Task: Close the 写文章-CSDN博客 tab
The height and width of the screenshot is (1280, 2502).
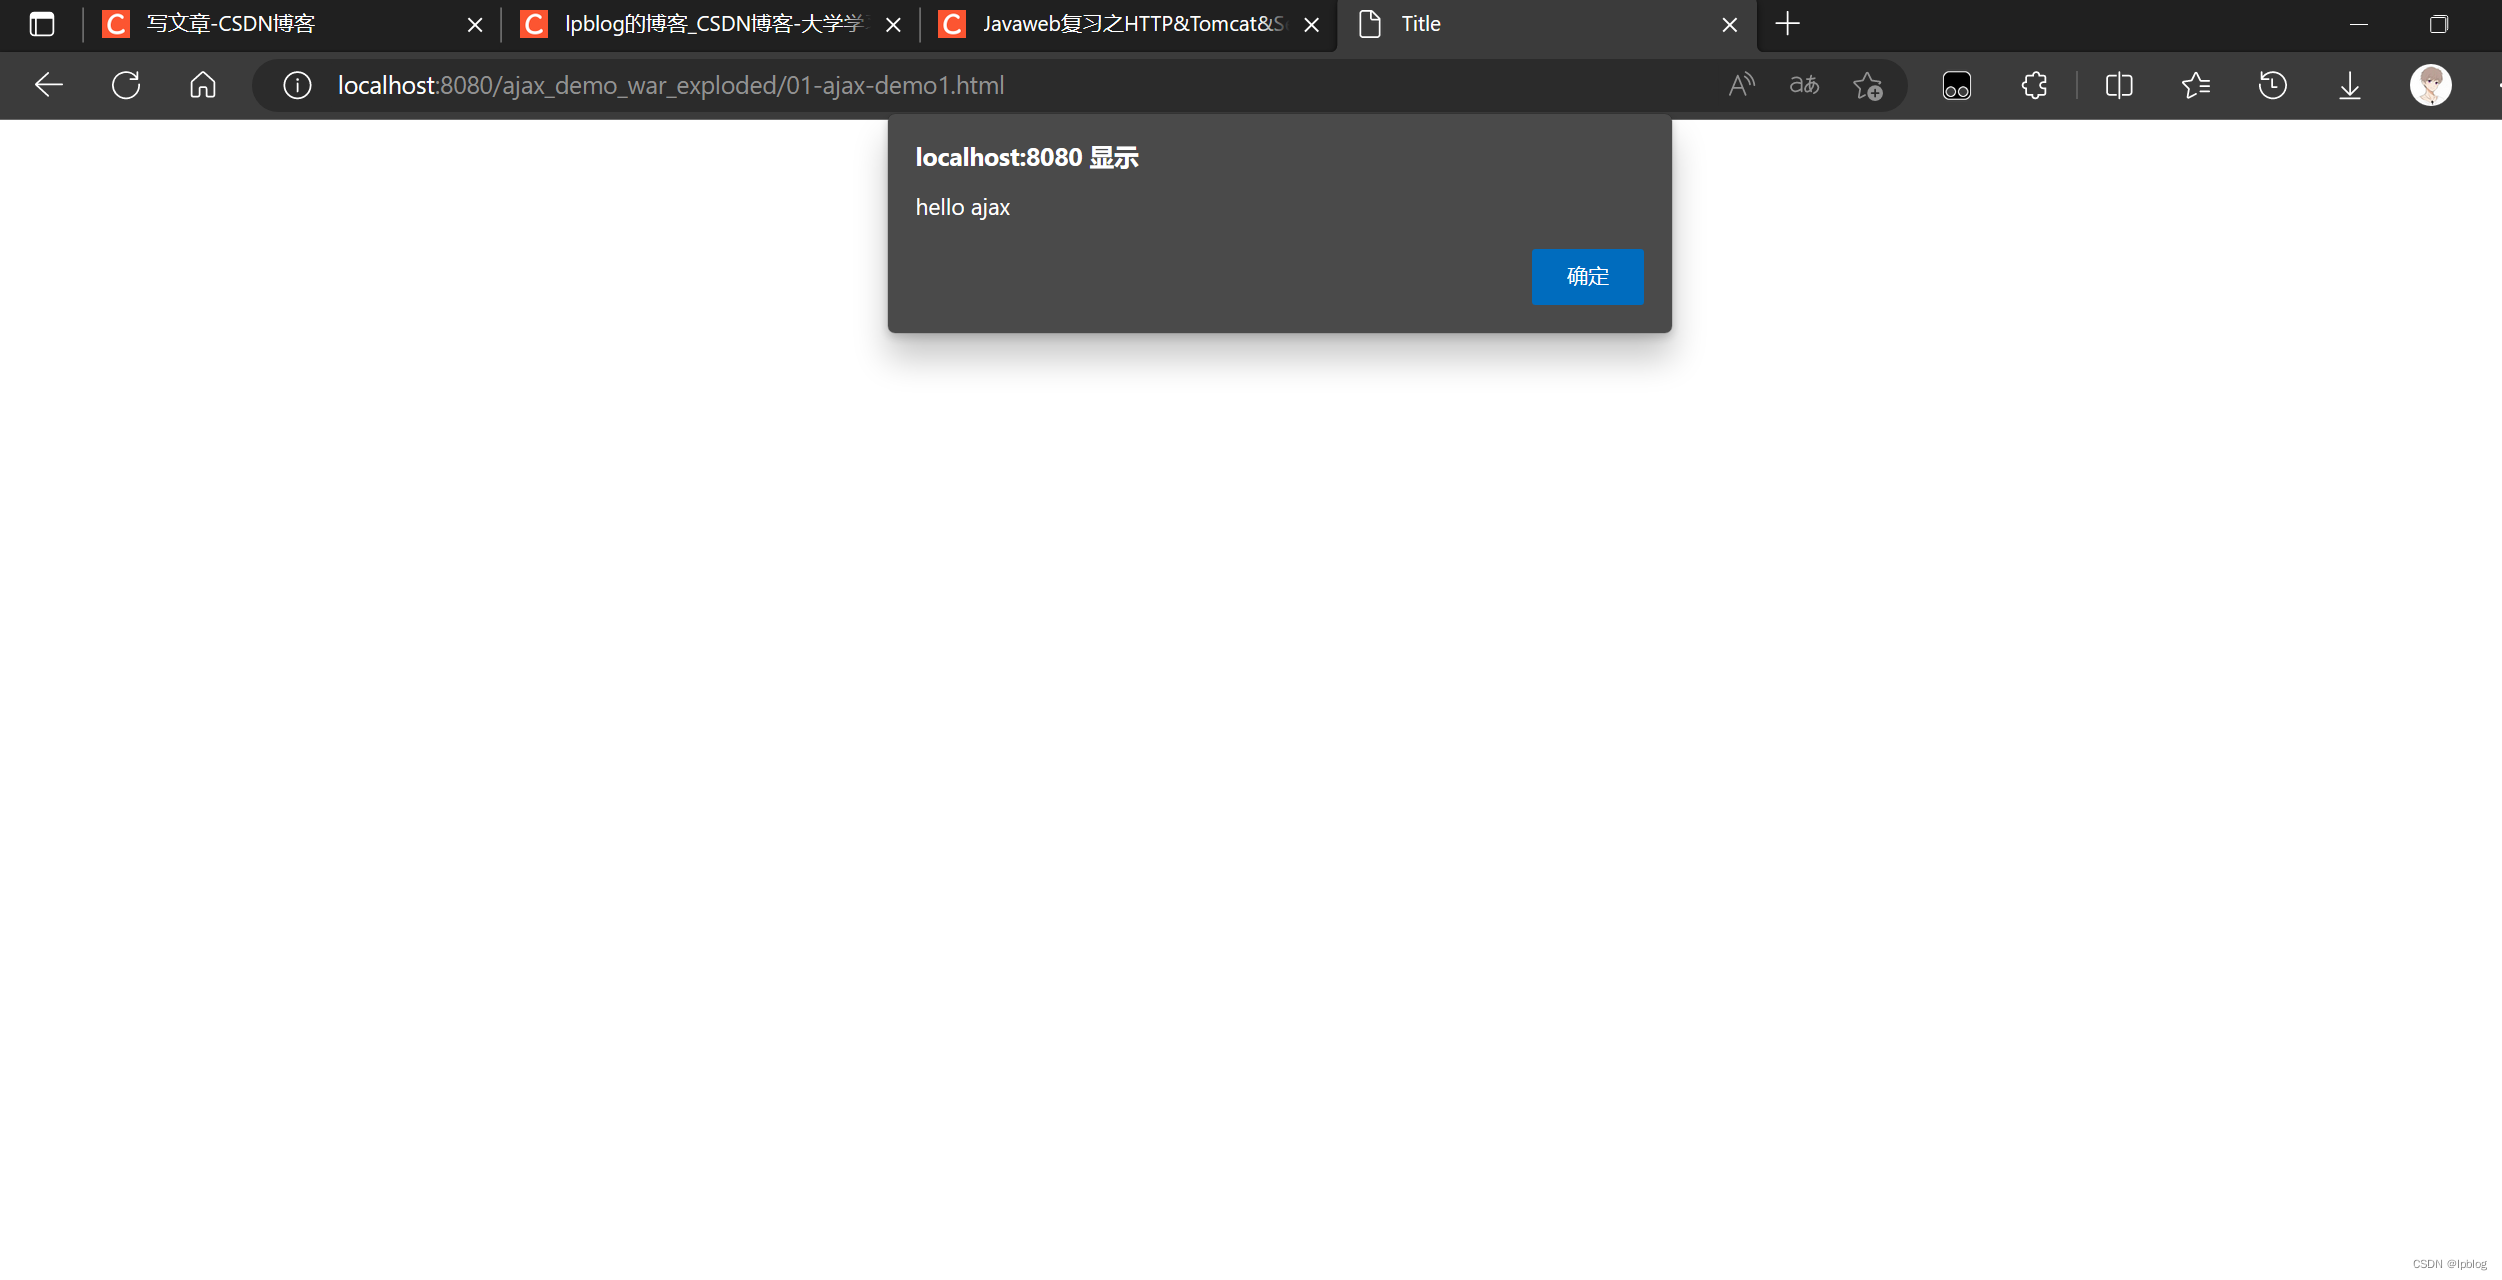Action: point(475,24)
